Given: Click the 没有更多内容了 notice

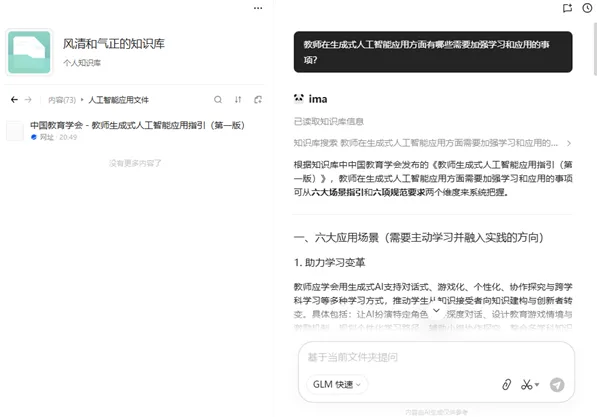Looking at the screenshot, I should point(135,163).
